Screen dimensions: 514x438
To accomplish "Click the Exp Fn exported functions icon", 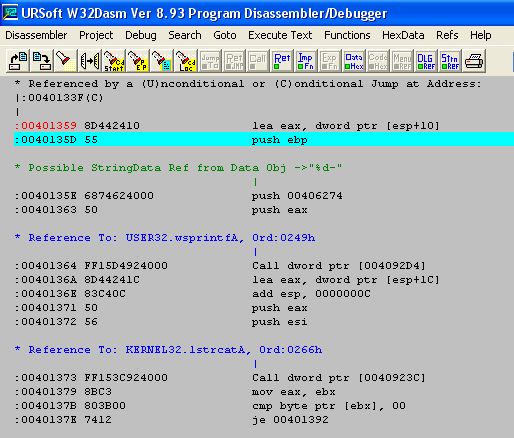I will pos(330,61).
